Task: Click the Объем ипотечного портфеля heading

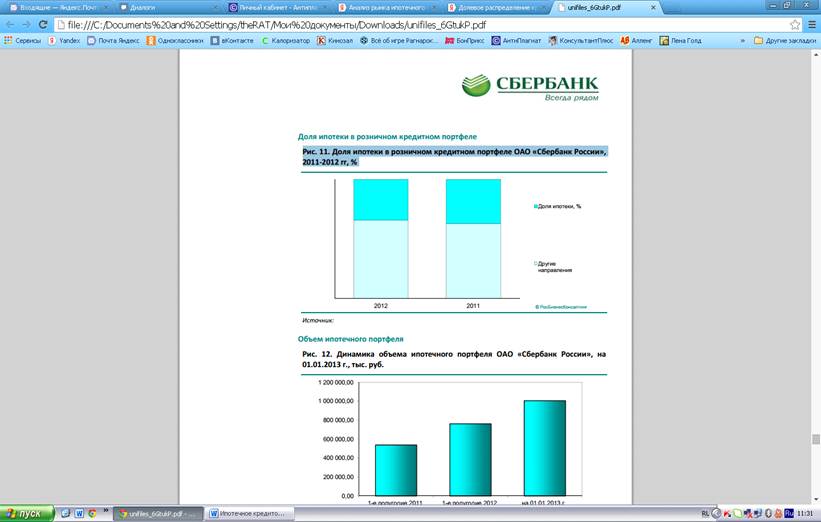Action: (350, 339)
